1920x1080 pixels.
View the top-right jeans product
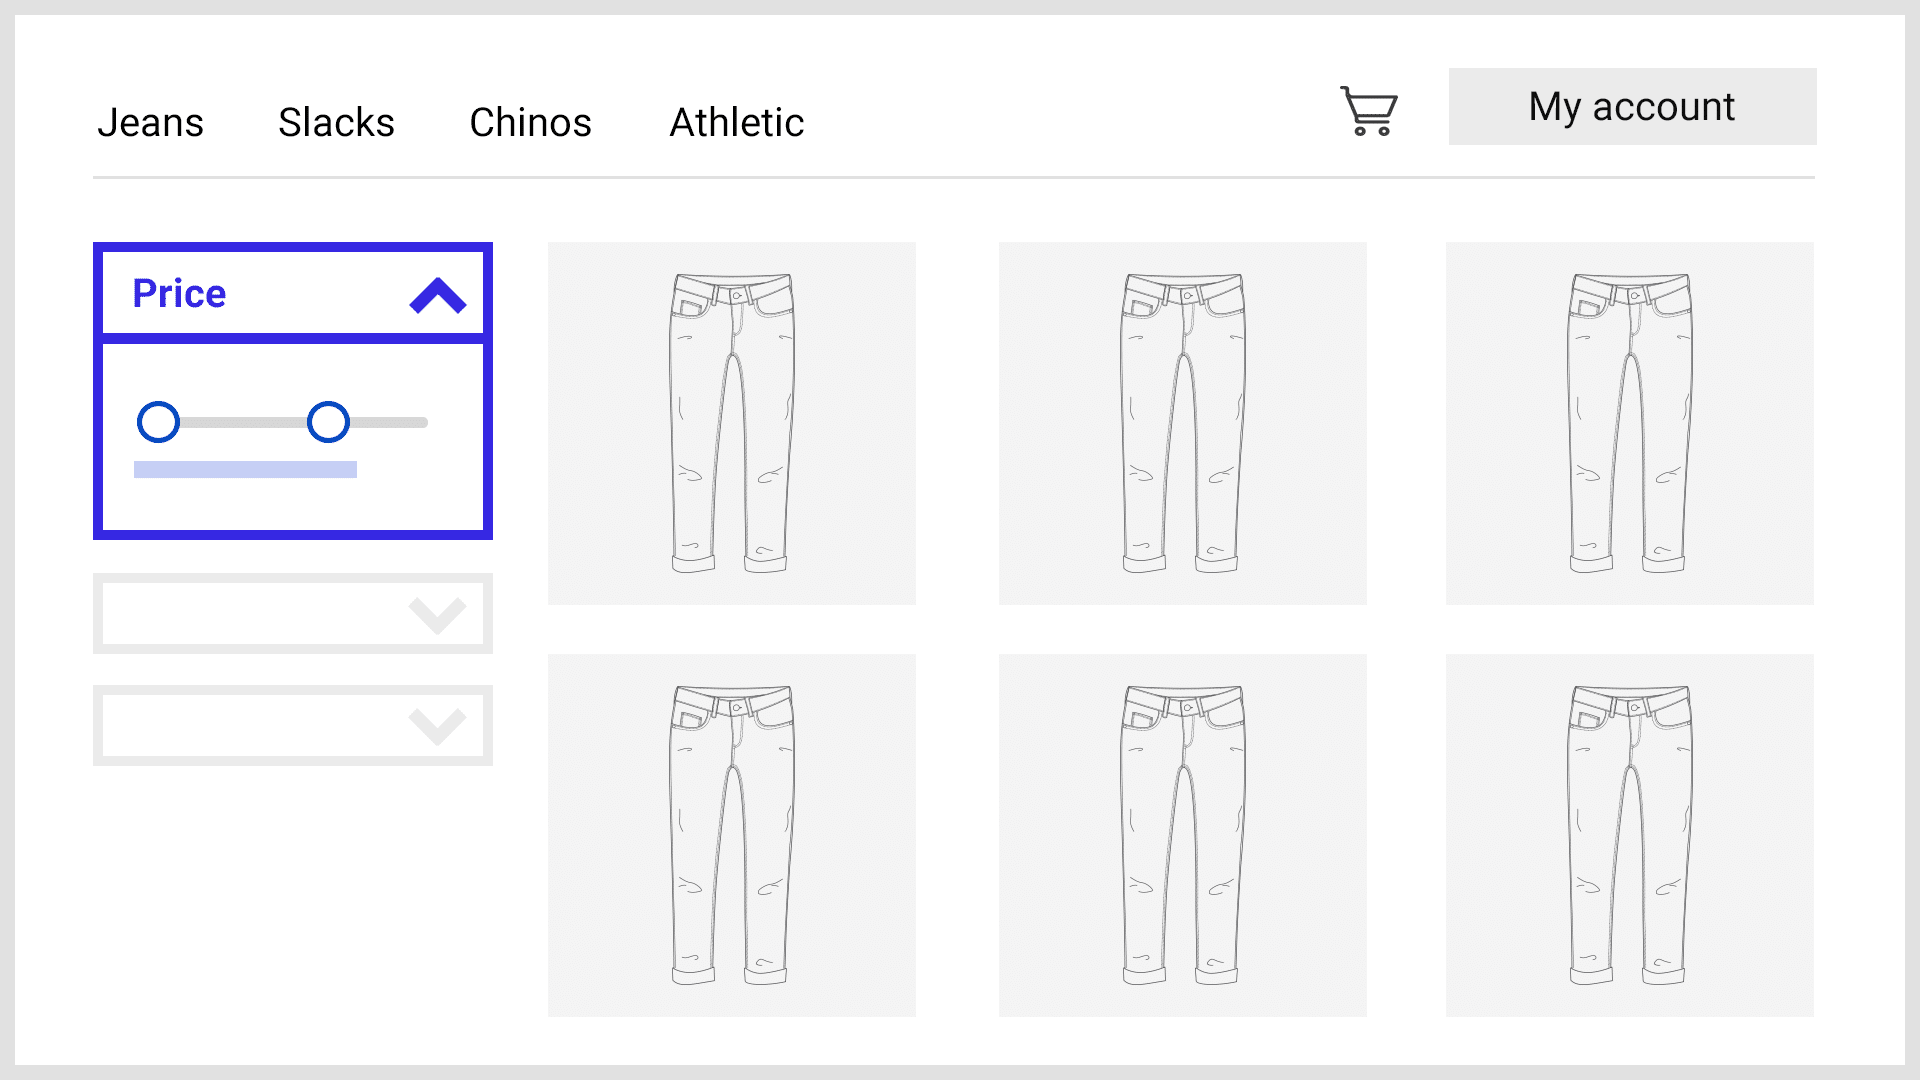(x=1630, y=423)
